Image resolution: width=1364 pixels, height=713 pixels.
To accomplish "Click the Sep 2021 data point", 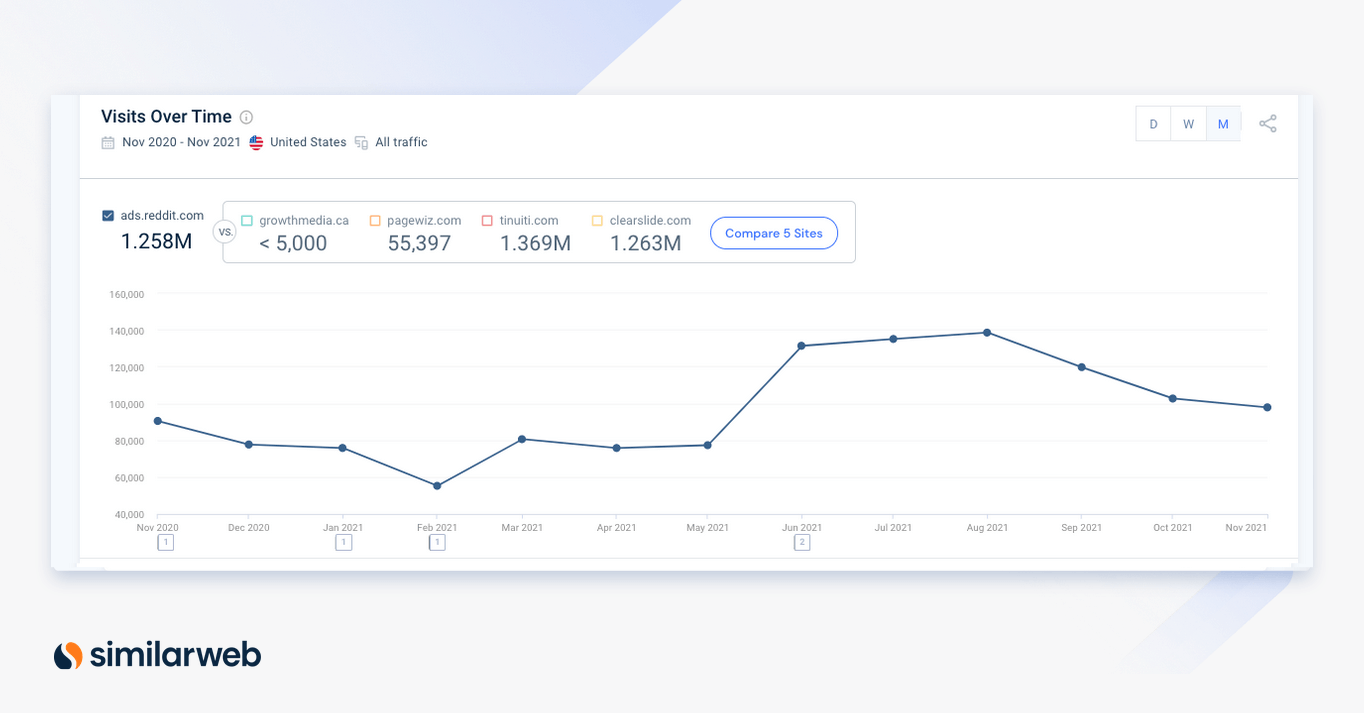I will coord(1082,367).
